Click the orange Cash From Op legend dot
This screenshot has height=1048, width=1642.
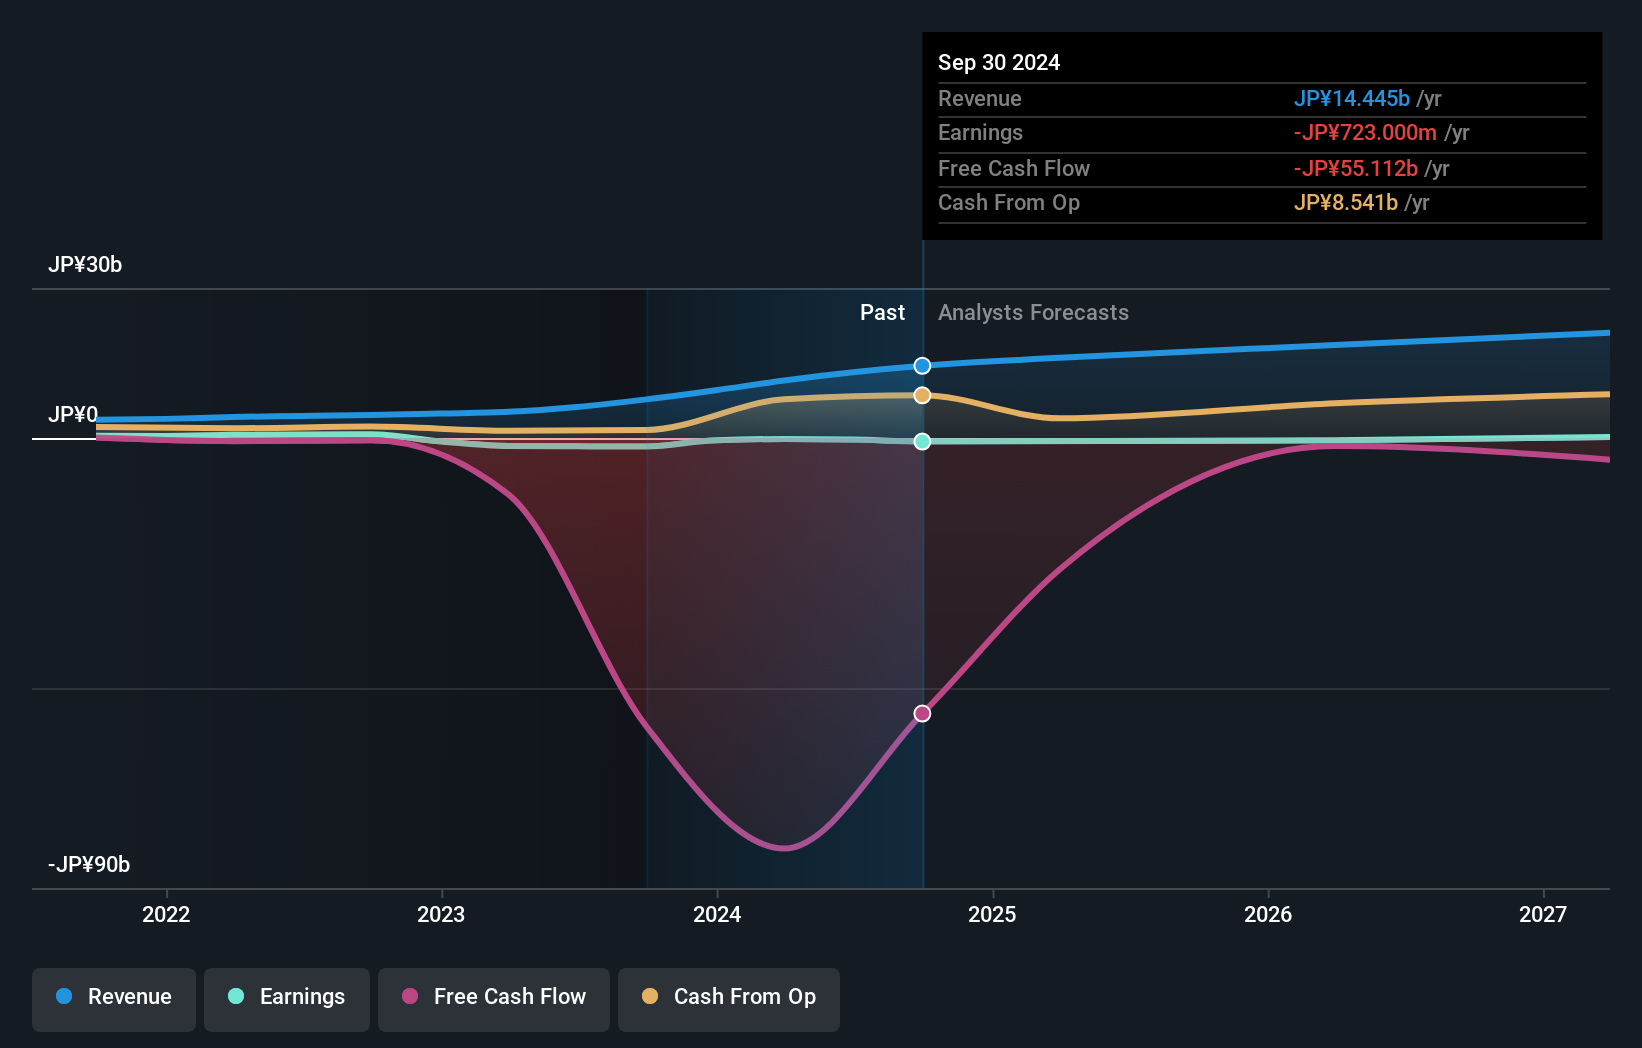coord(650,996)
